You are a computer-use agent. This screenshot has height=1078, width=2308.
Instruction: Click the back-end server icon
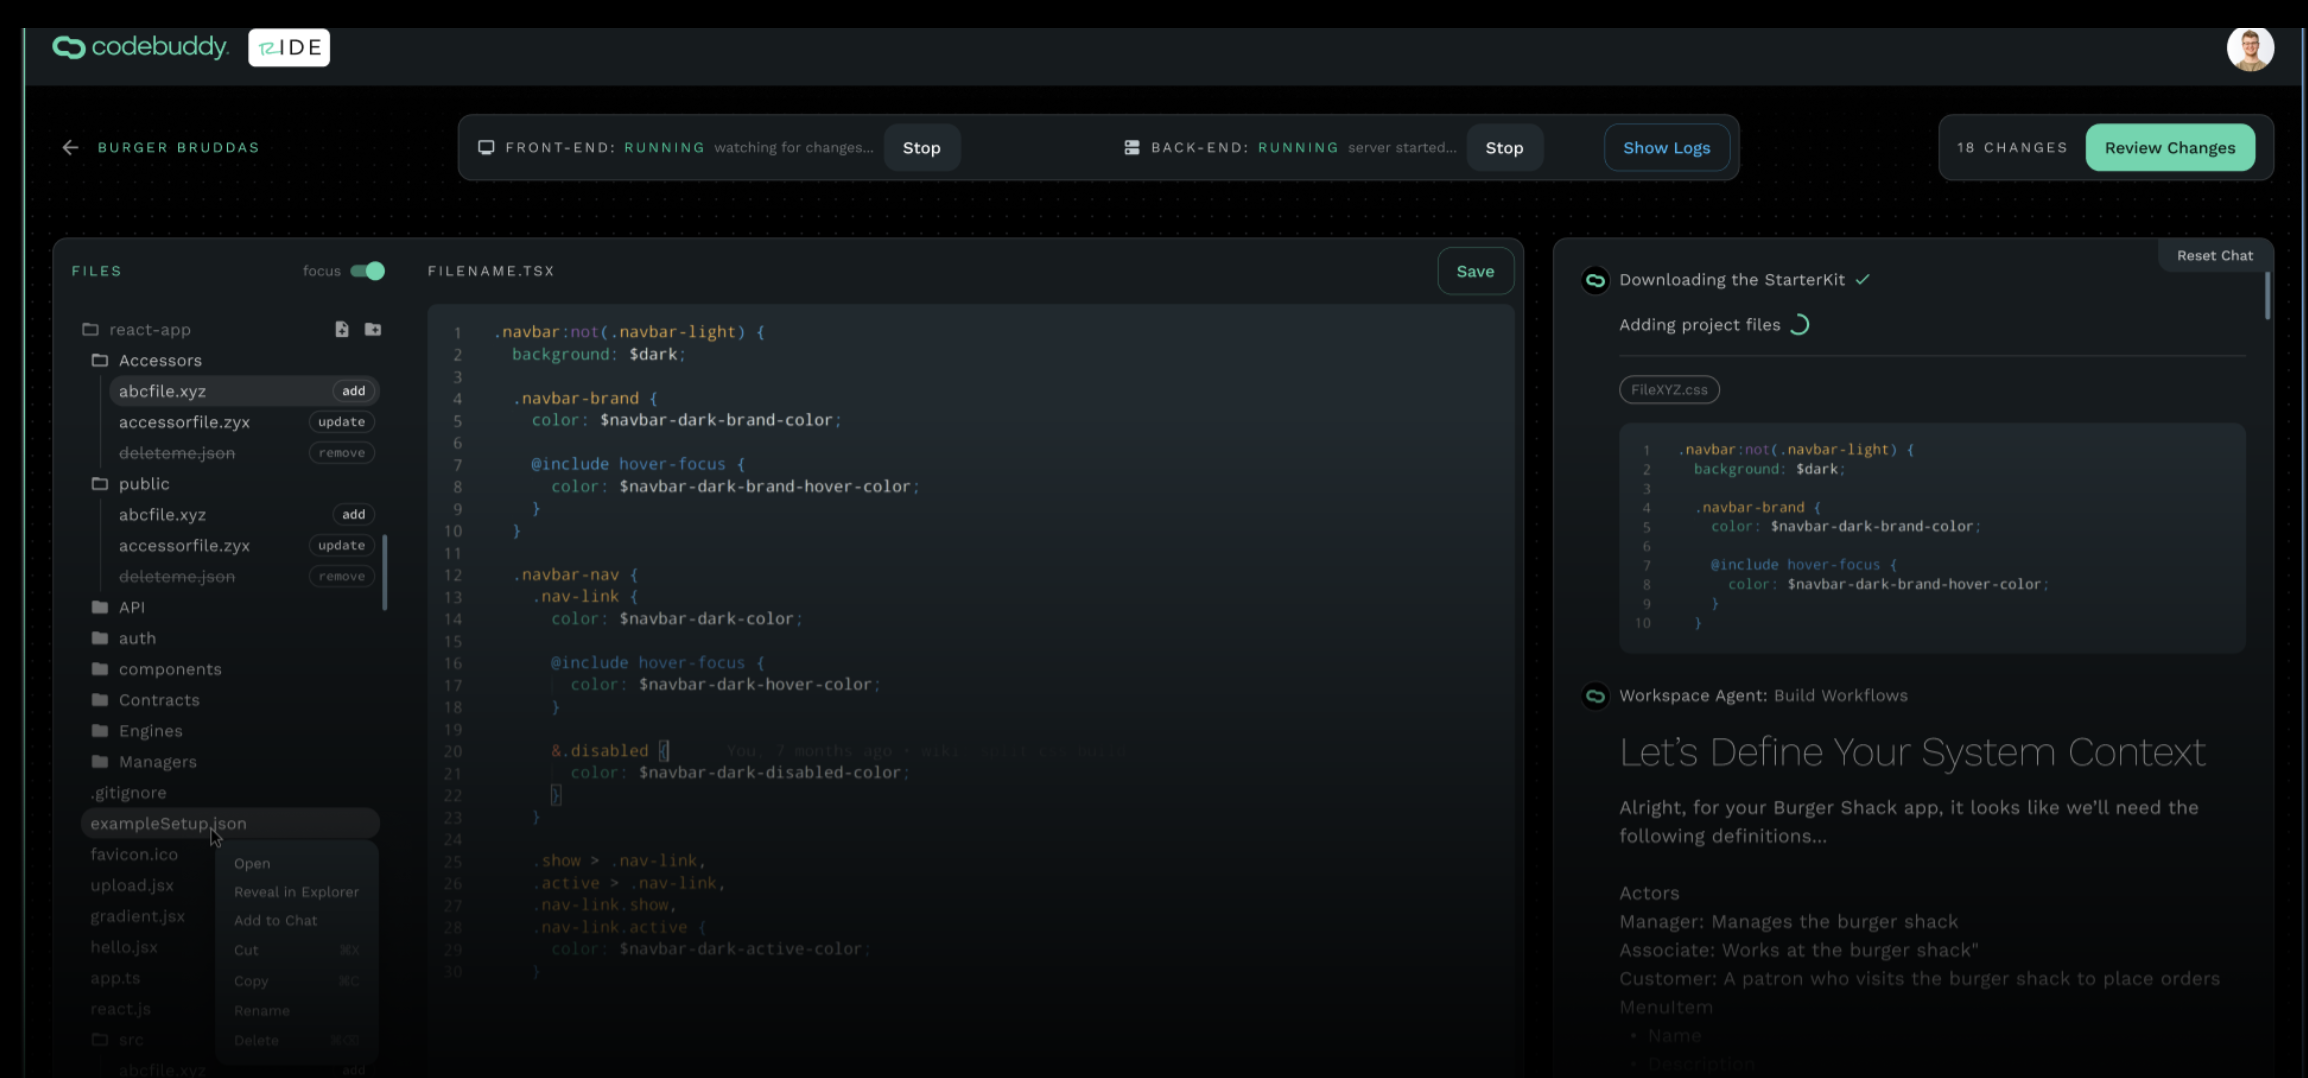click(x=1131, y=147)
